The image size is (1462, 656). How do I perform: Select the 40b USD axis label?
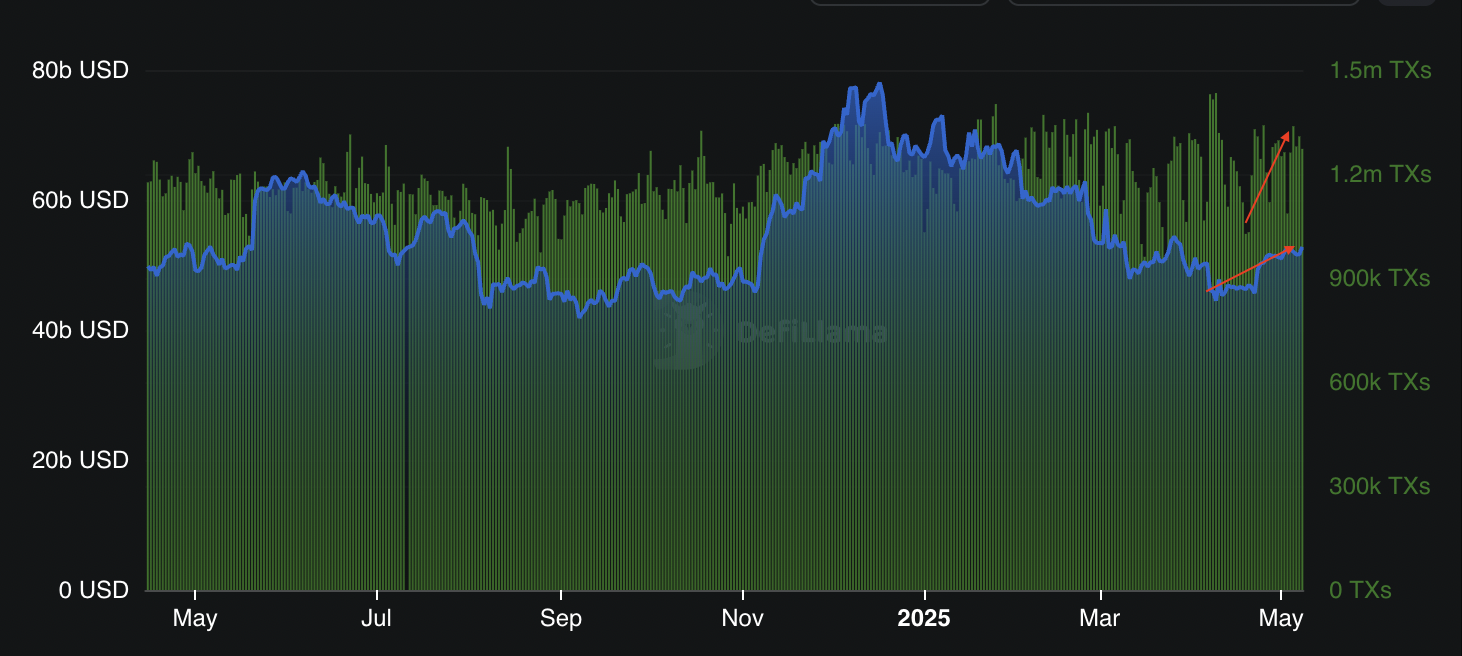tap(80, 330)
